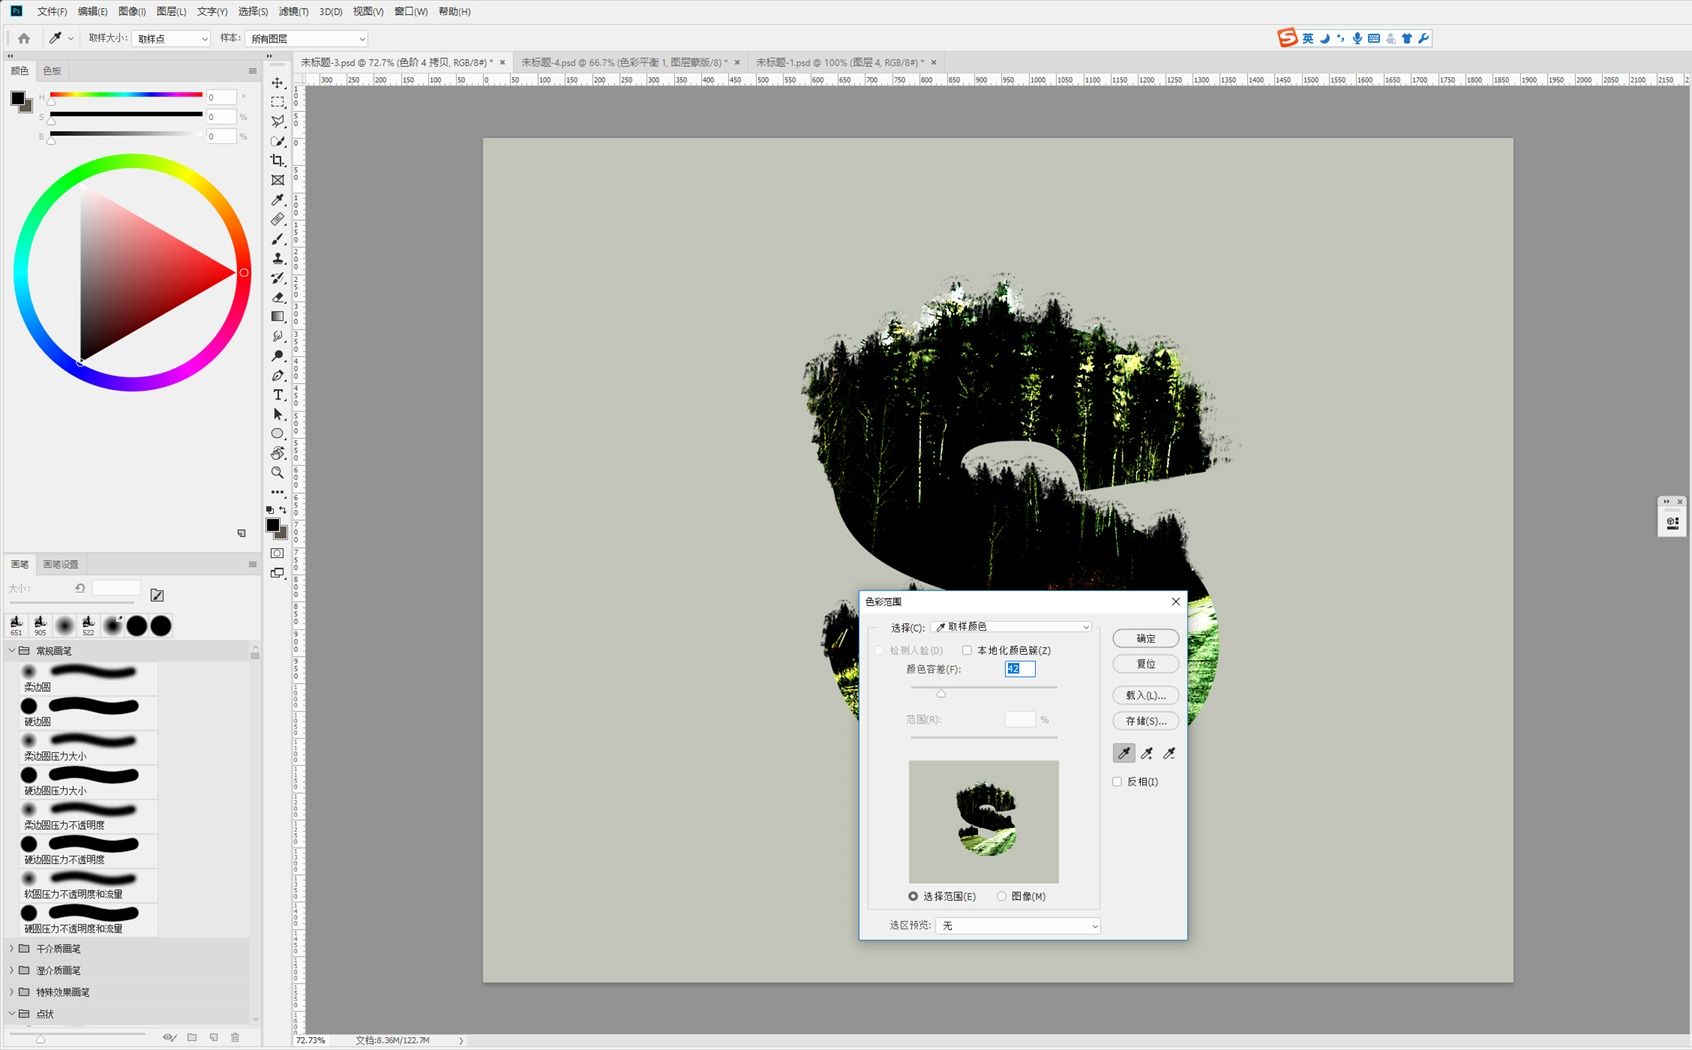
Task: Select the Zoom tool
Action: click(x=278, y=472)
